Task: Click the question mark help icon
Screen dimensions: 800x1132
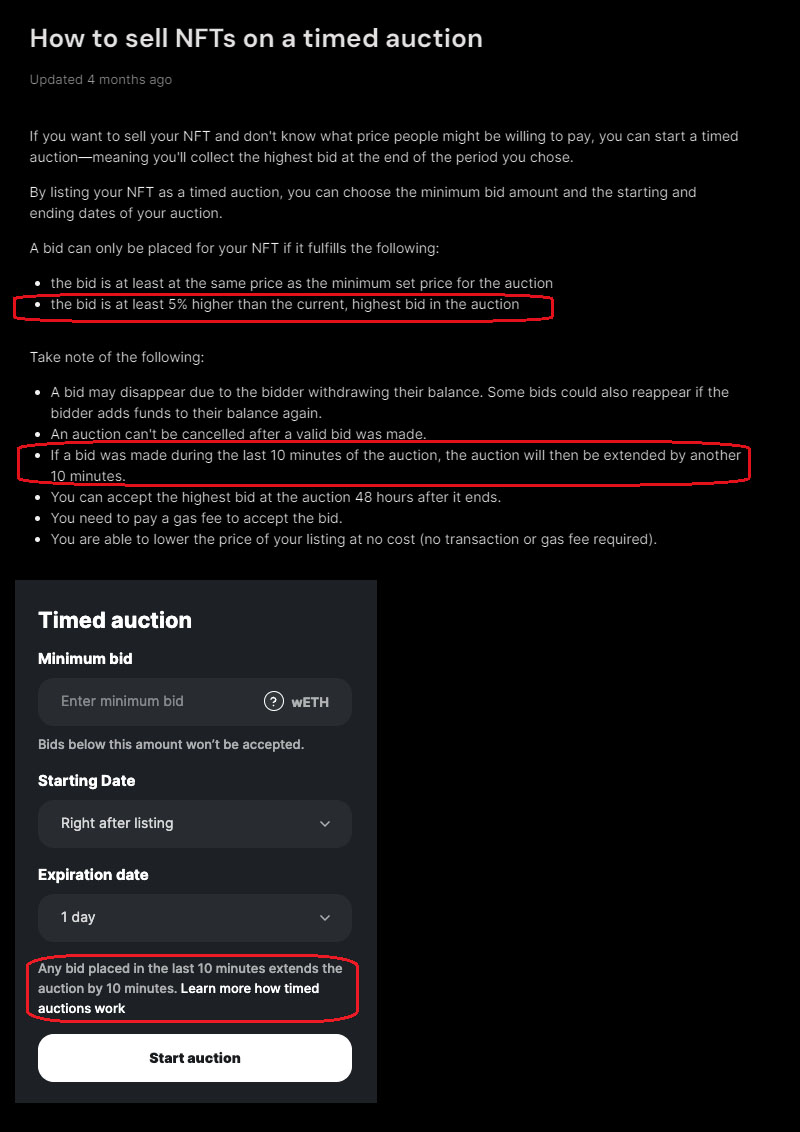Action: (x=274, y=701)
